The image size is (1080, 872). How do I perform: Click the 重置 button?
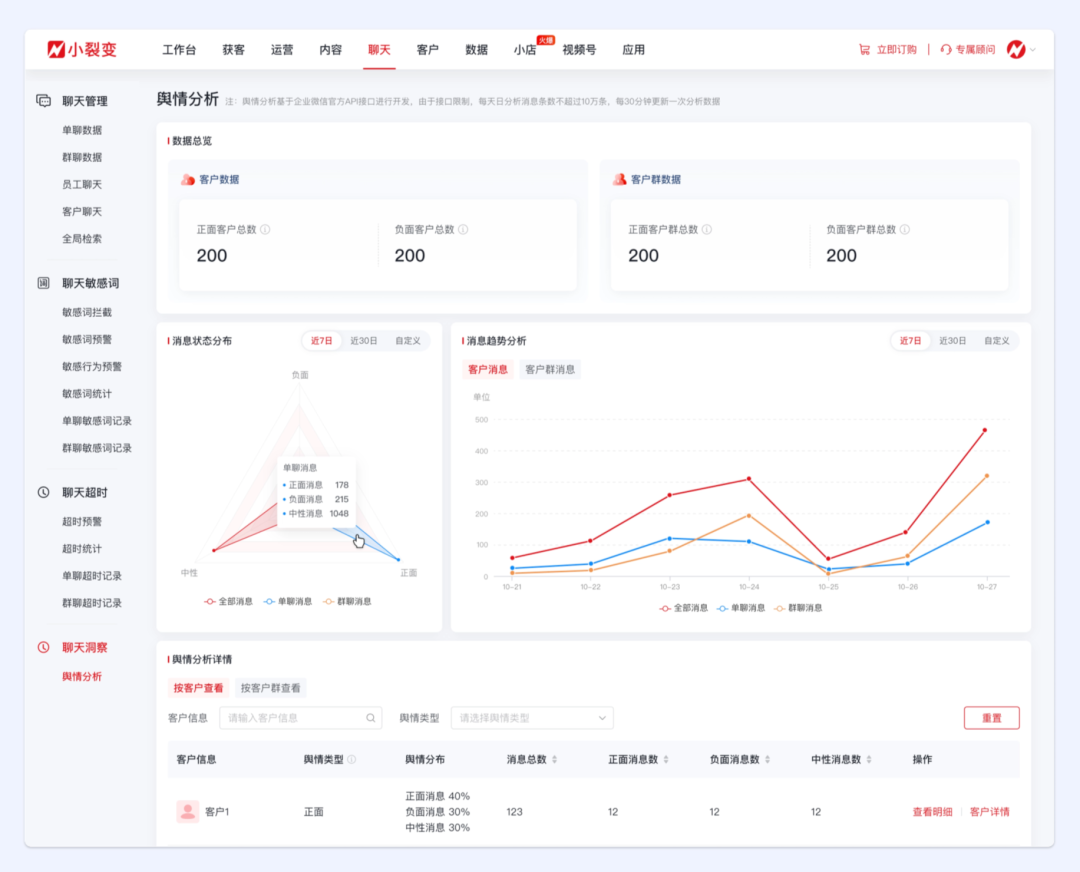(991, 718)
